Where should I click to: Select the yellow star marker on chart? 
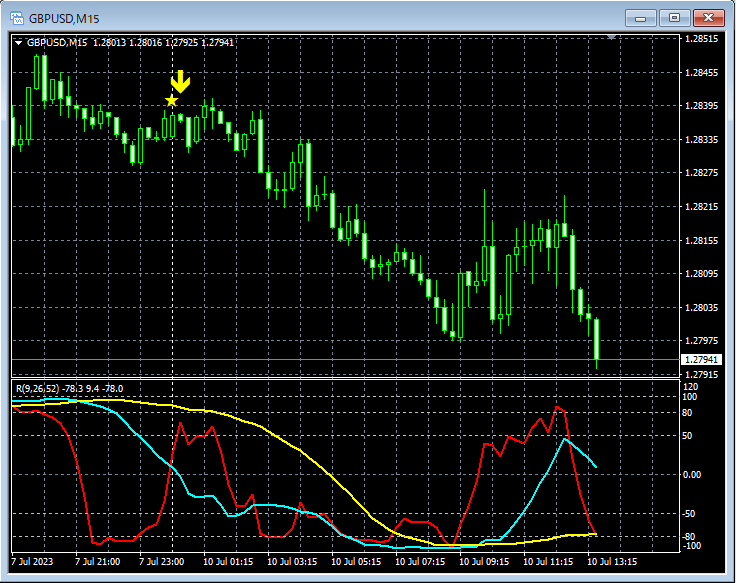pos(172,100)
